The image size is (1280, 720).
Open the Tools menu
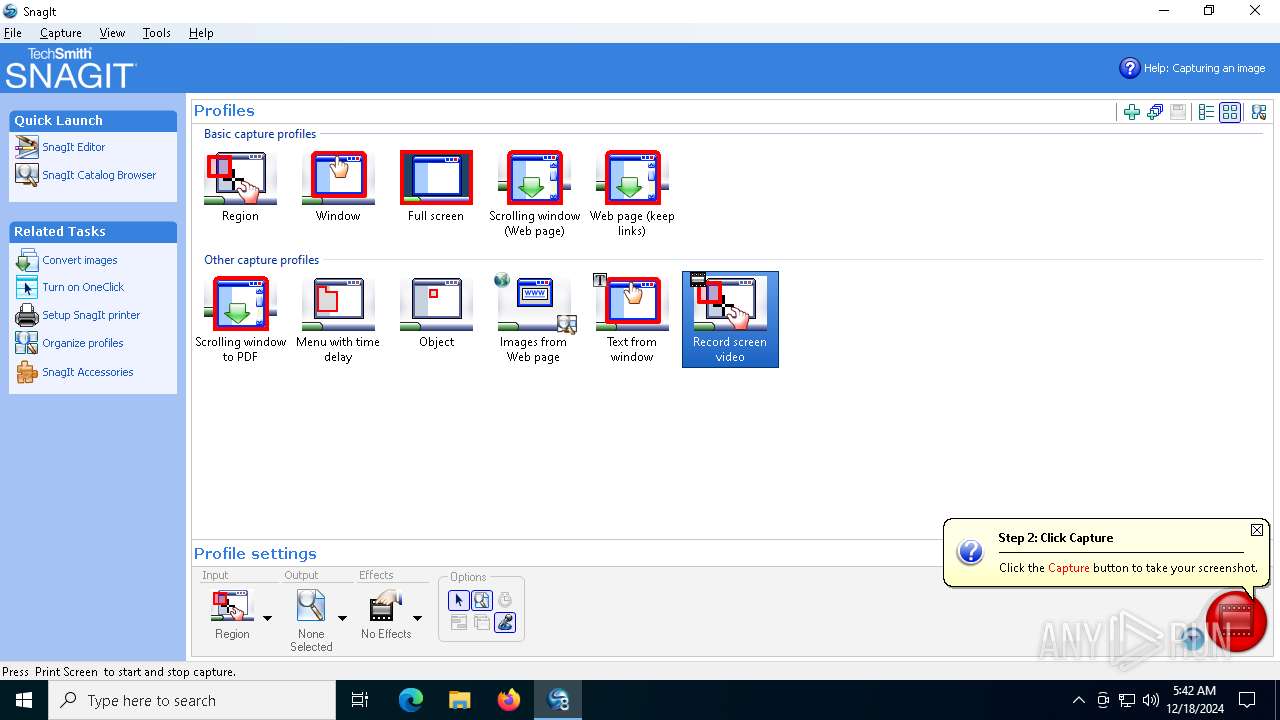pos(156,33)
